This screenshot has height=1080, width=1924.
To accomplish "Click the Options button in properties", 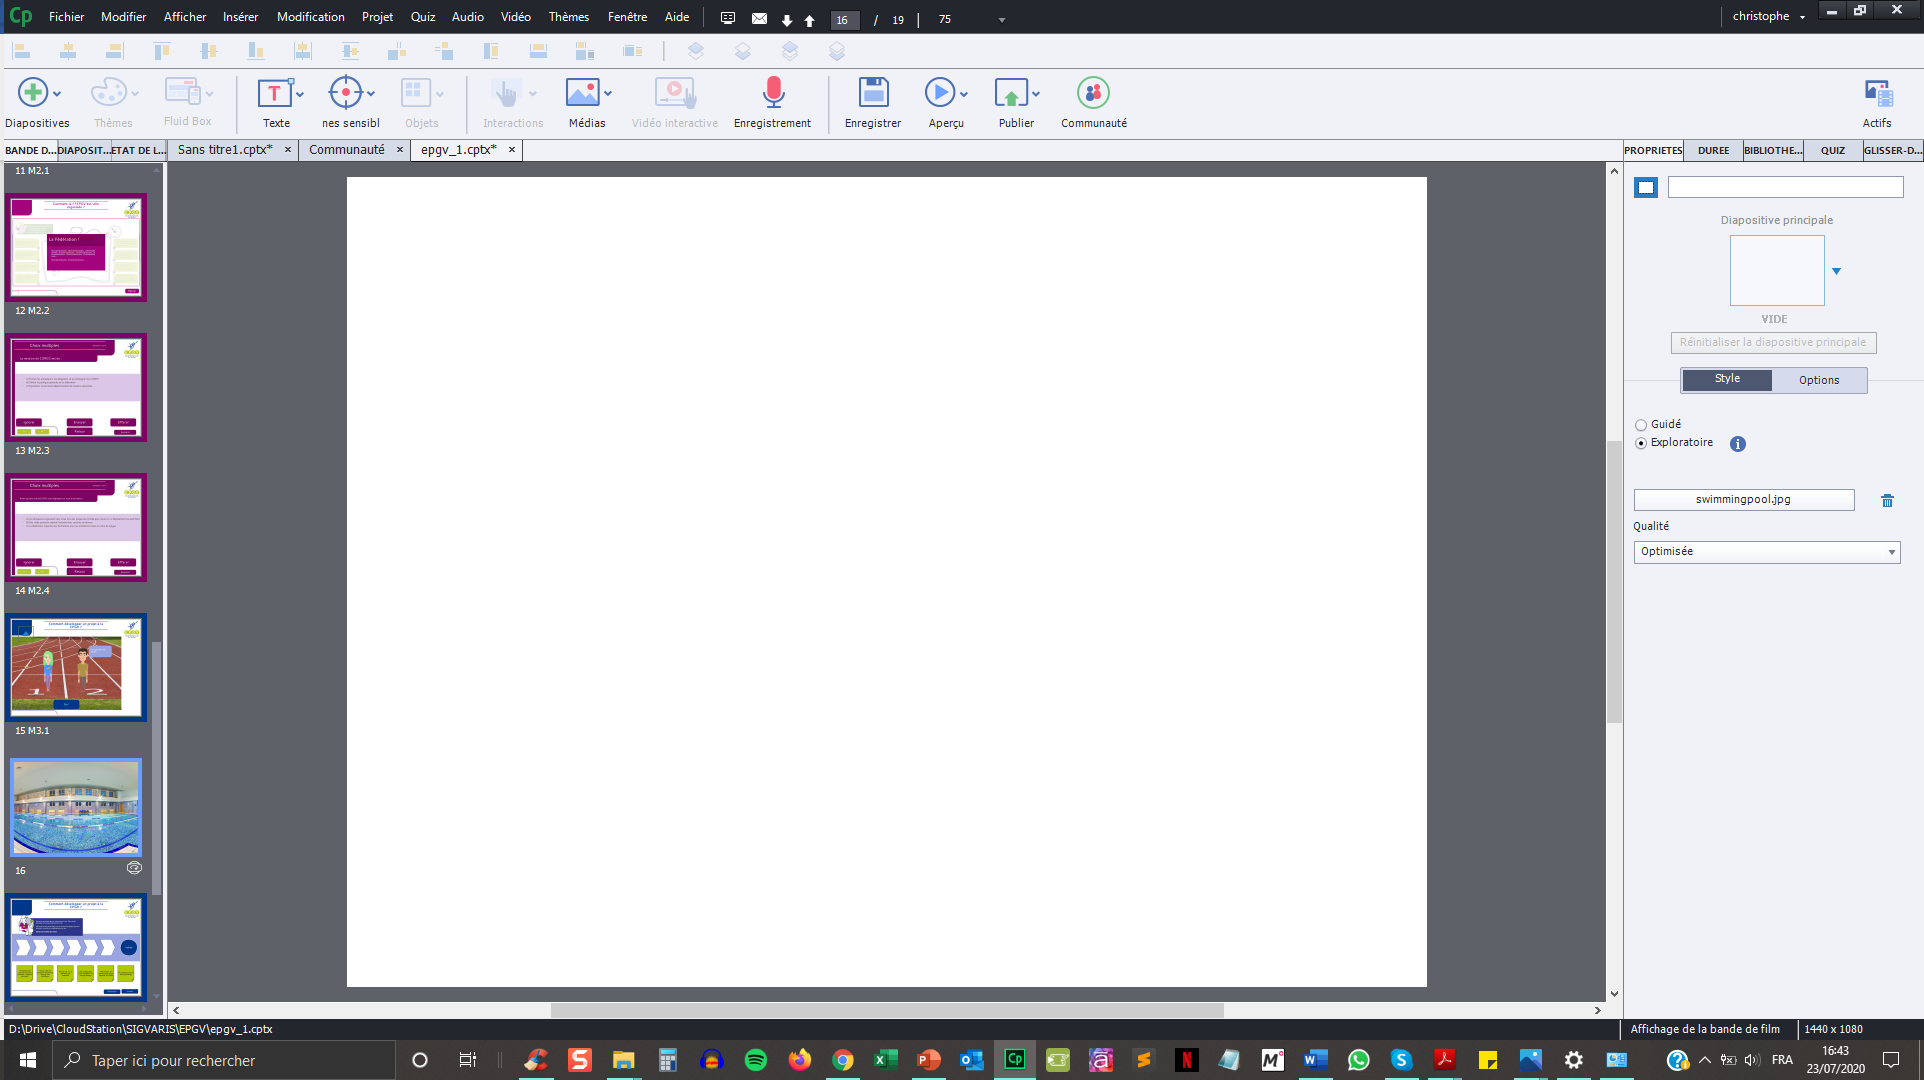I will [1818, 380].
